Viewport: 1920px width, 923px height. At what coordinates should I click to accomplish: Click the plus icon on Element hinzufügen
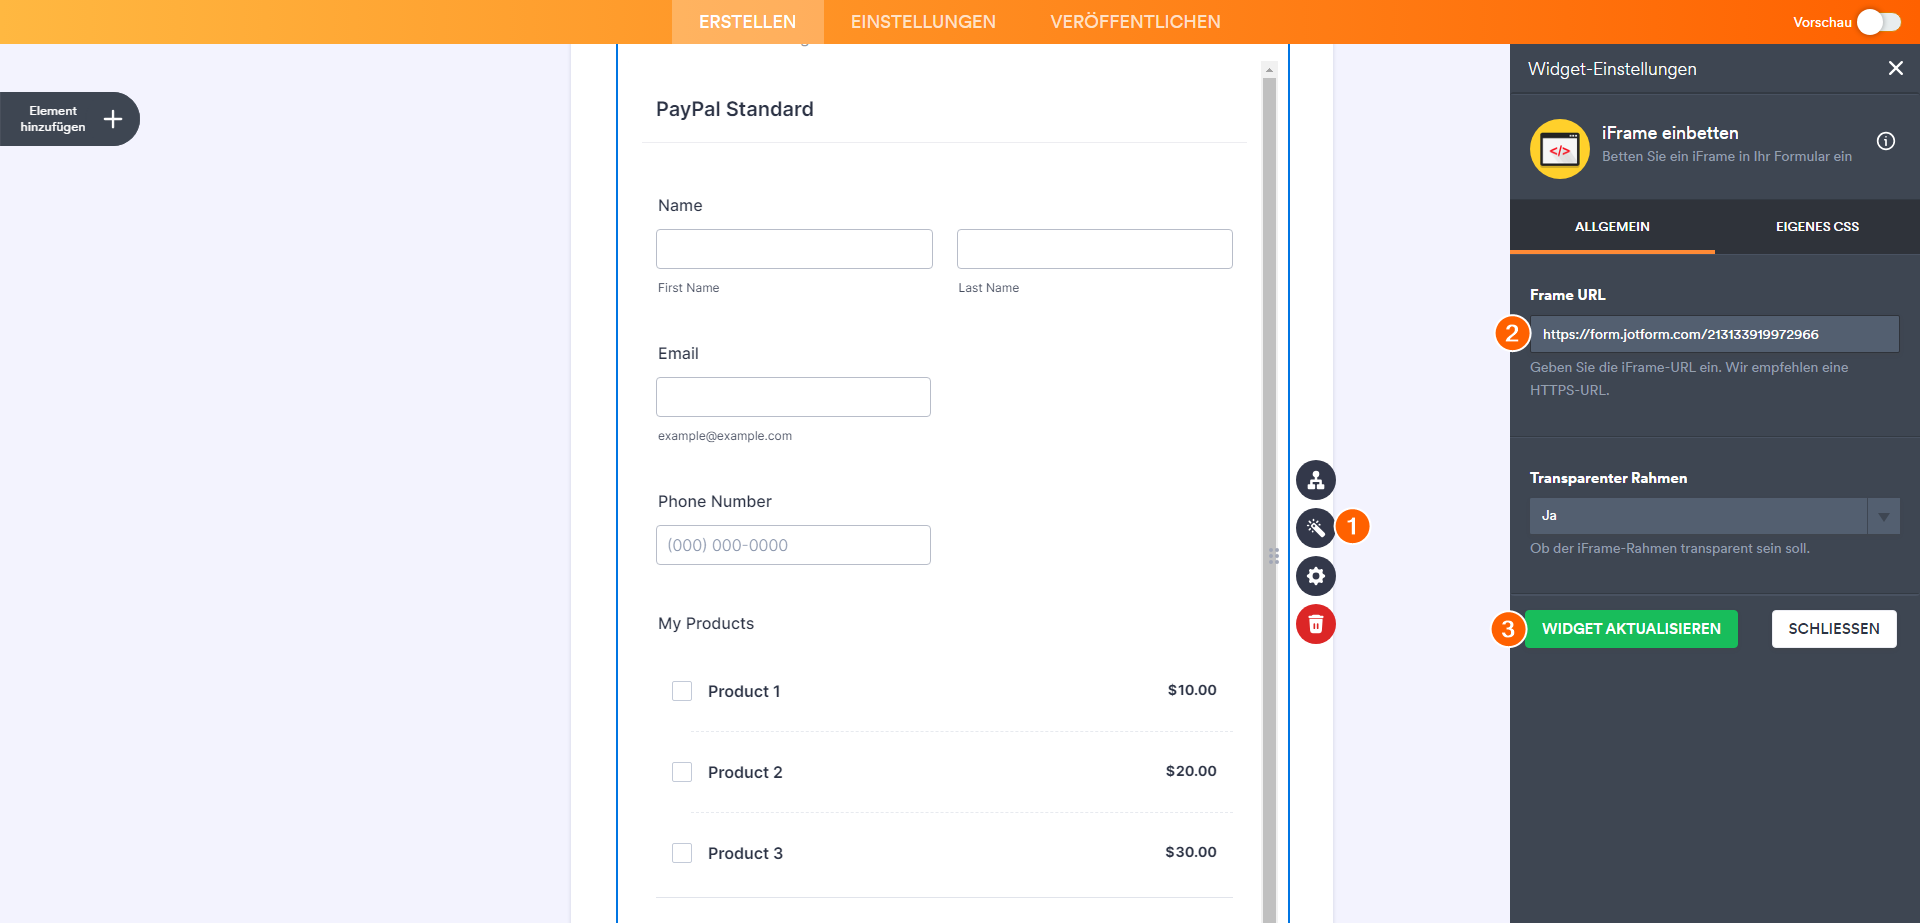click(113, 119)
